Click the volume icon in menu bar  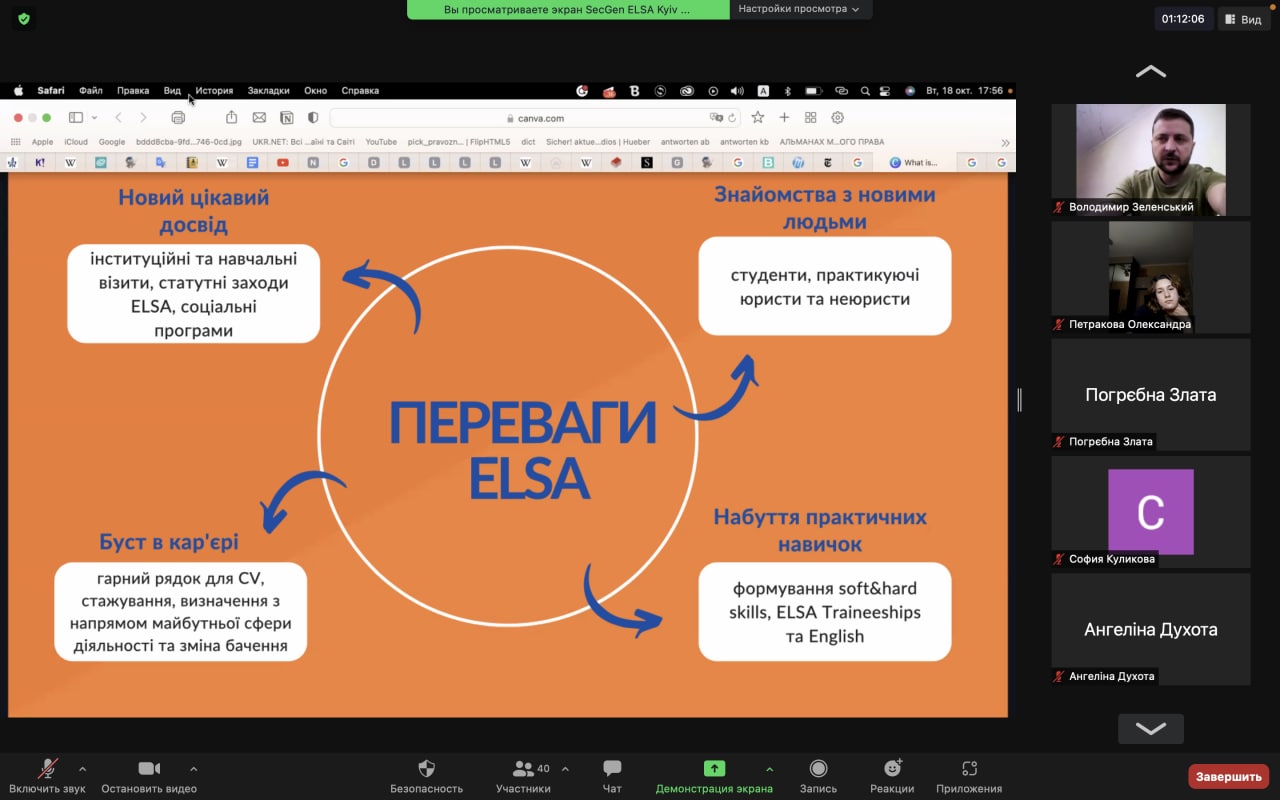click(737, 90)
